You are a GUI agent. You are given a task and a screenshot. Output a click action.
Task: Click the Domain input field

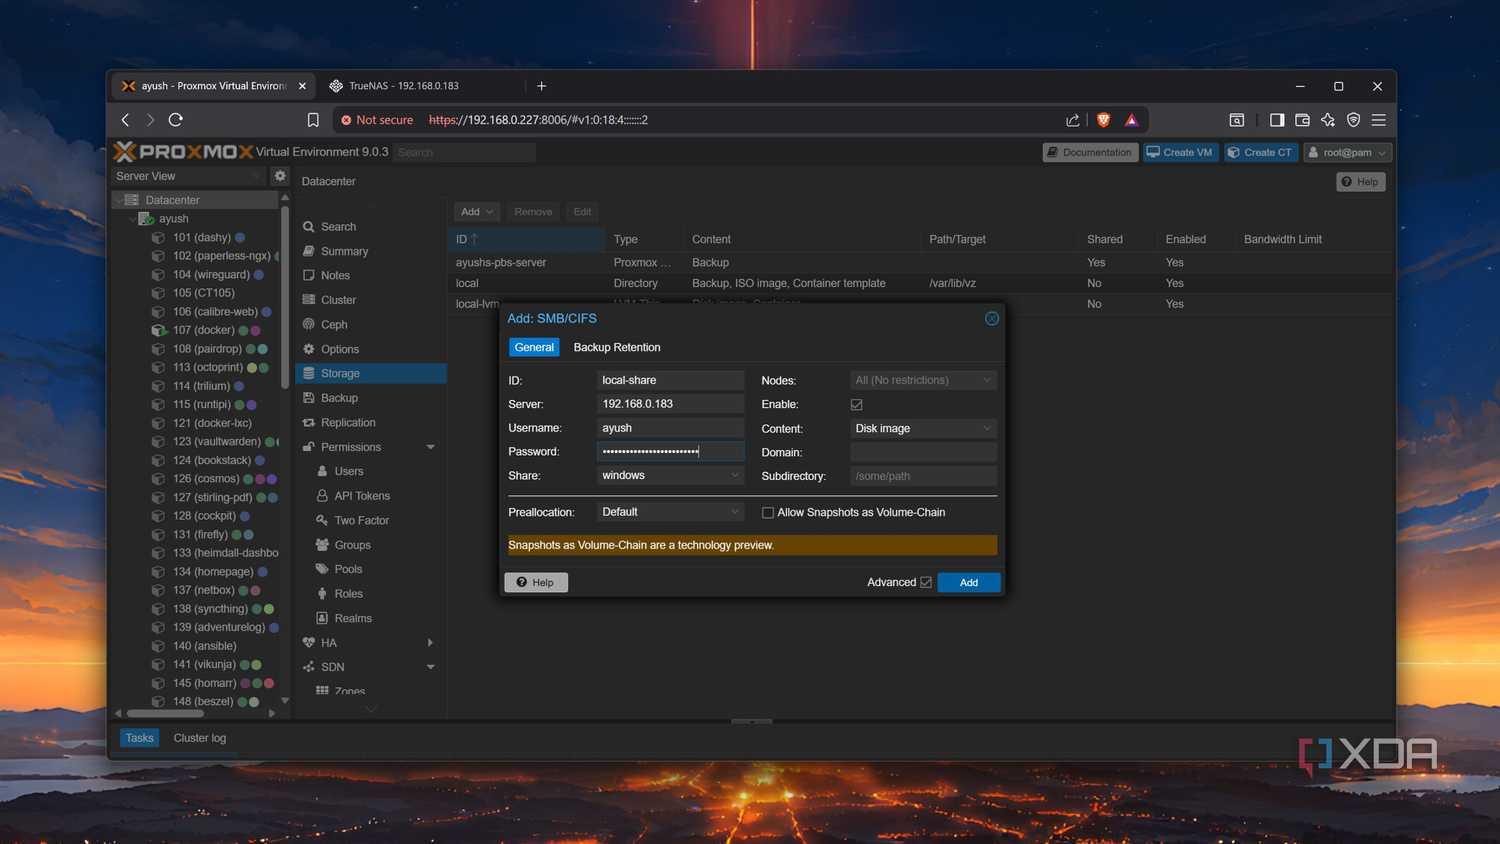point(923,452)
